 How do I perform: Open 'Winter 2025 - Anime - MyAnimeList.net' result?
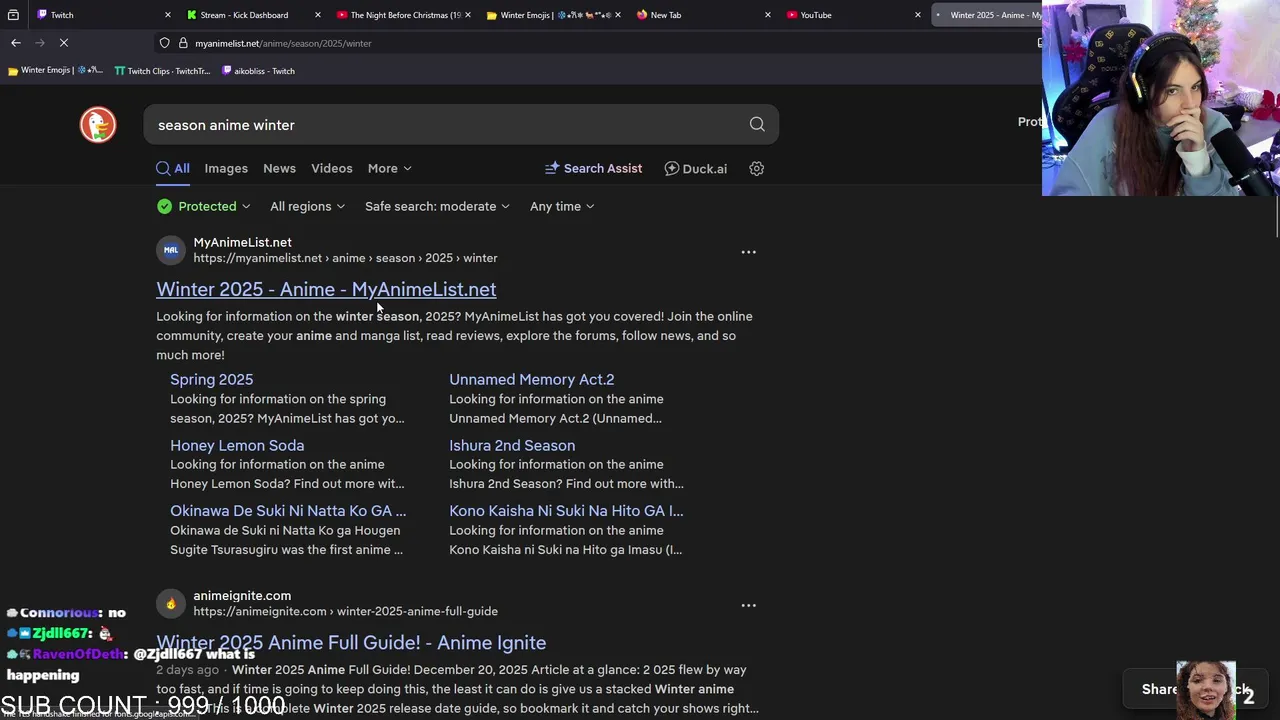326,289
